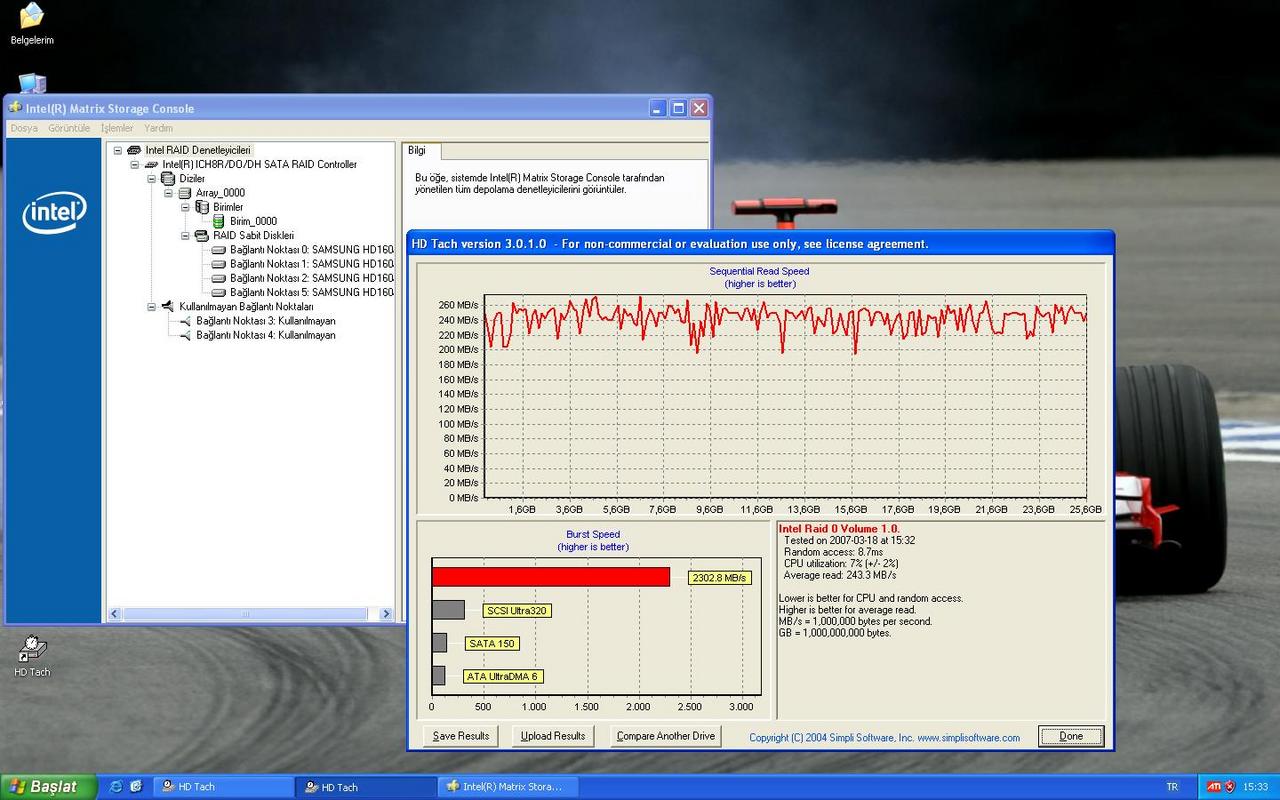1280x800 pixels.
Task: Select the Bilgi tab
Action: click(x=421, y=150)
